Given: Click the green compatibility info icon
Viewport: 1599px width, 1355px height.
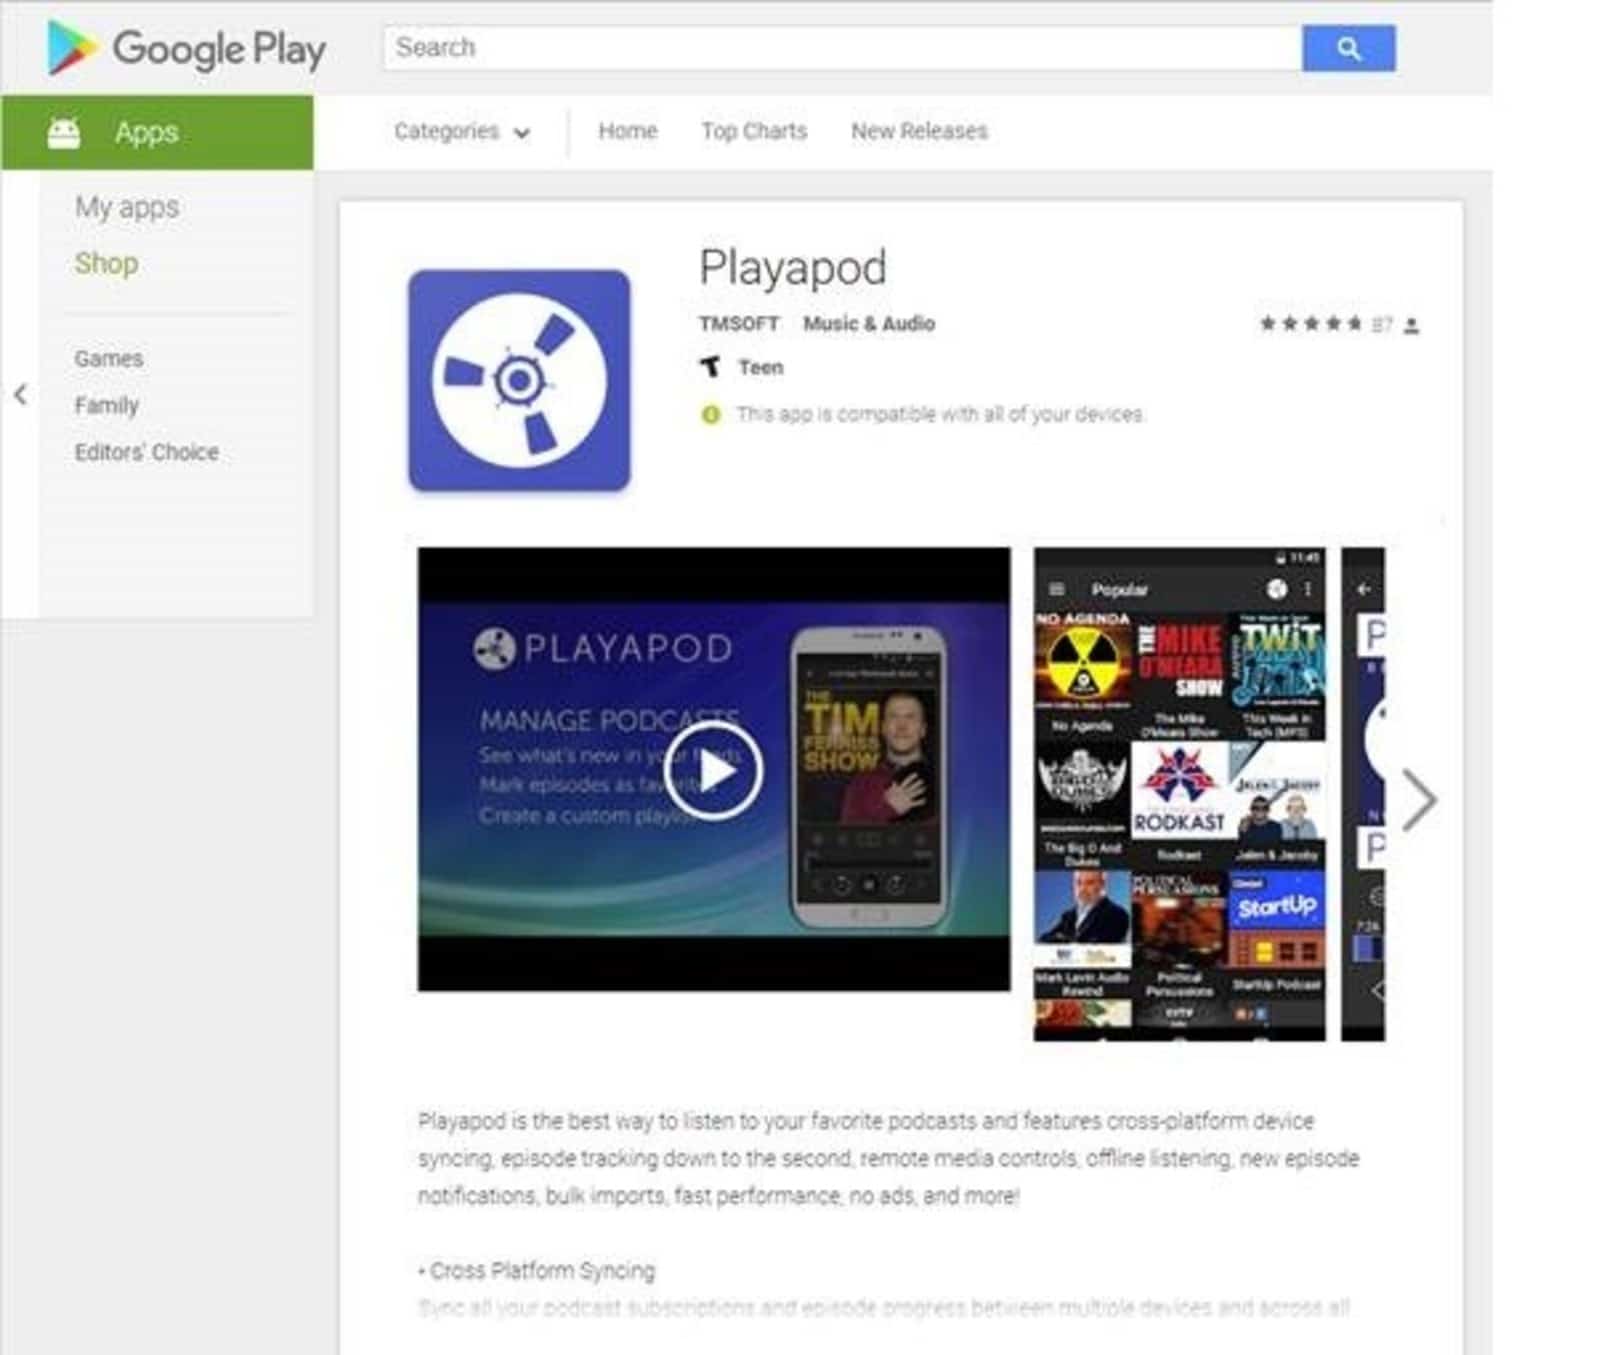Looking at the screenshot, I should coord(711,414).
